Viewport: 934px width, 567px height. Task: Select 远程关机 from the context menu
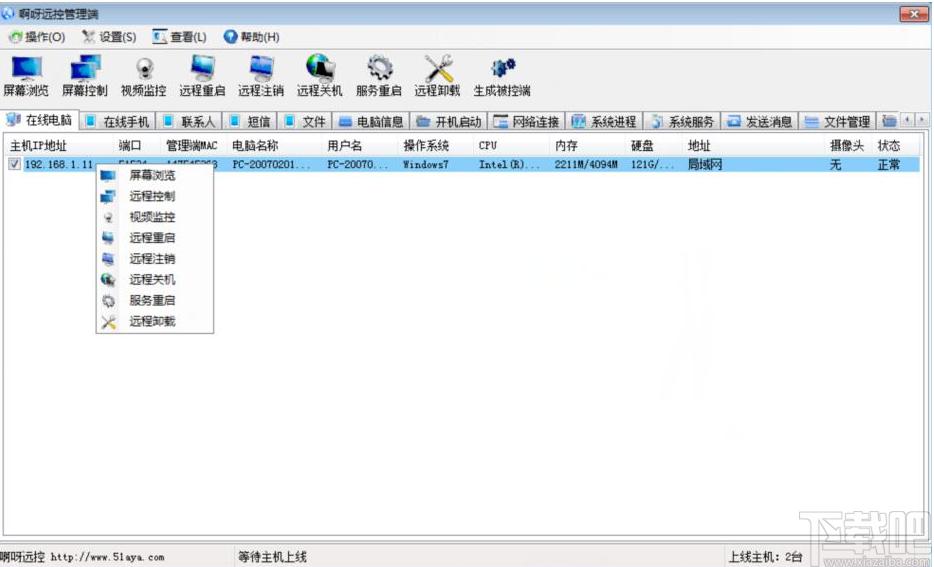(x=152, y=280)
